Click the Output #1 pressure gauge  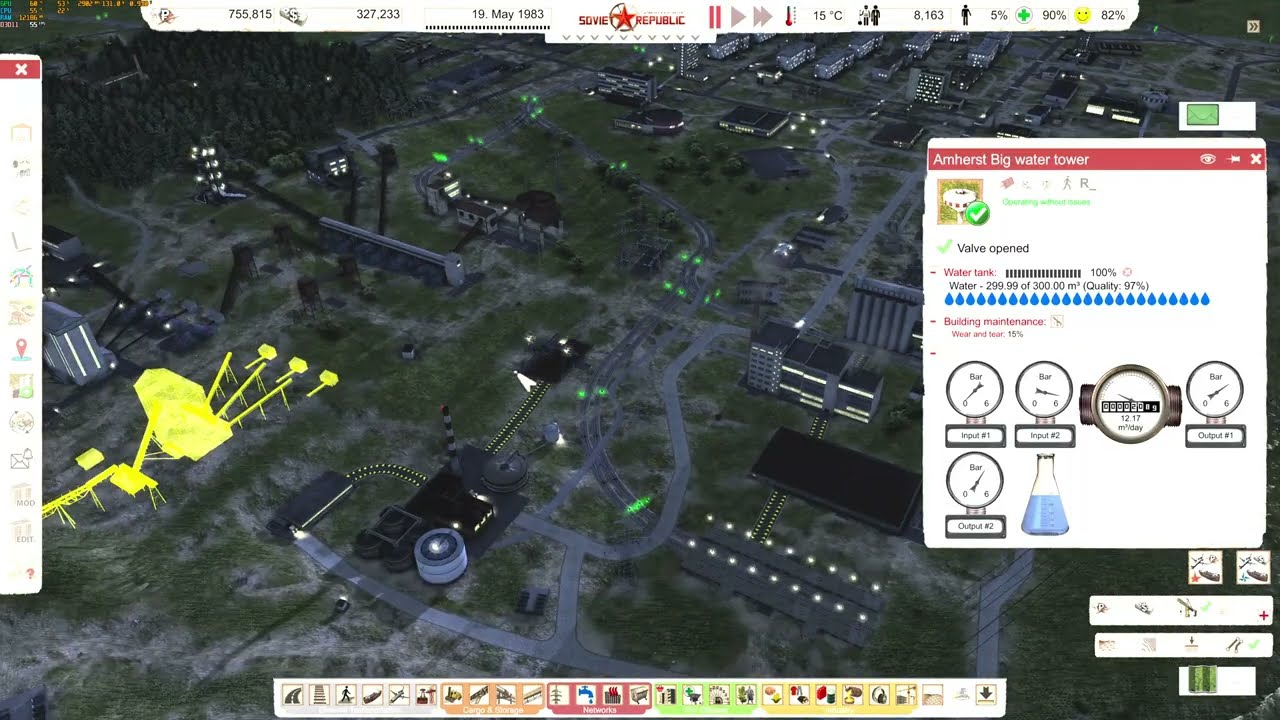[x=1215, y=403]
